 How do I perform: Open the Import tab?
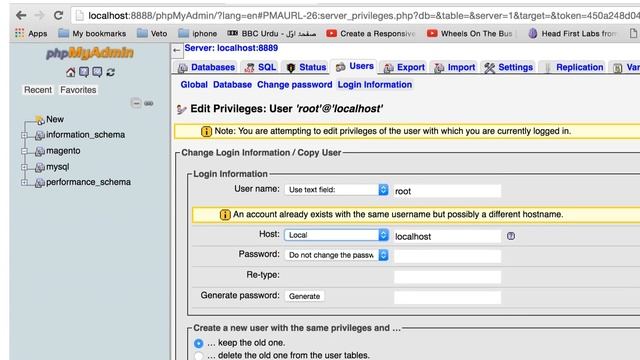454,67
